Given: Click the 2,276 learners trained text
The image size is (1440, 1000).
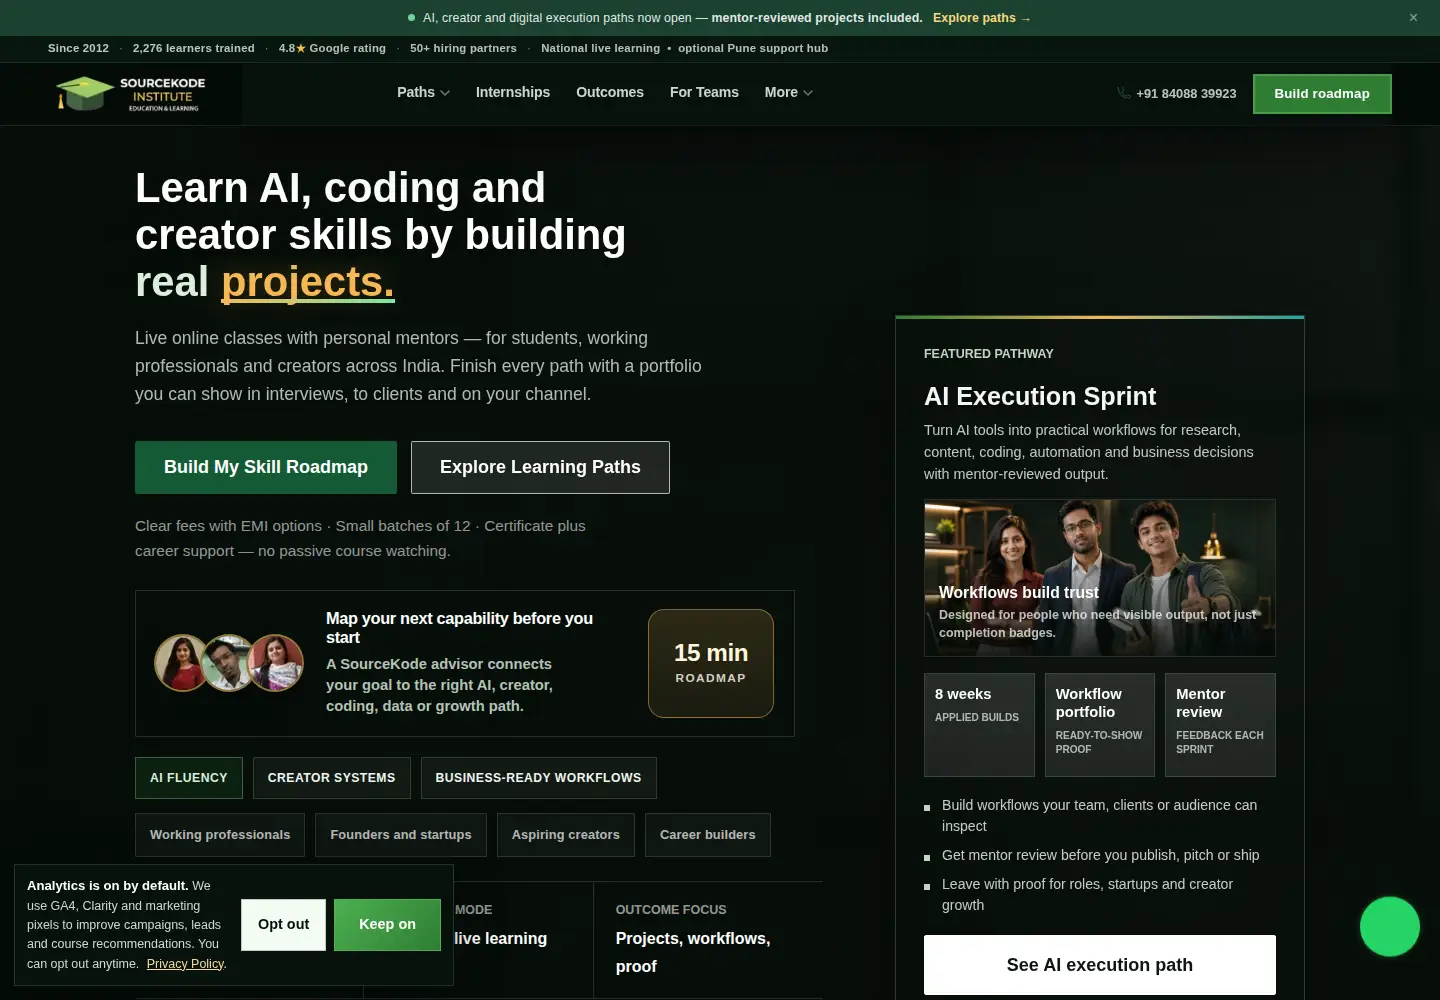Looking at the screenshot, I should pos(194,48).
